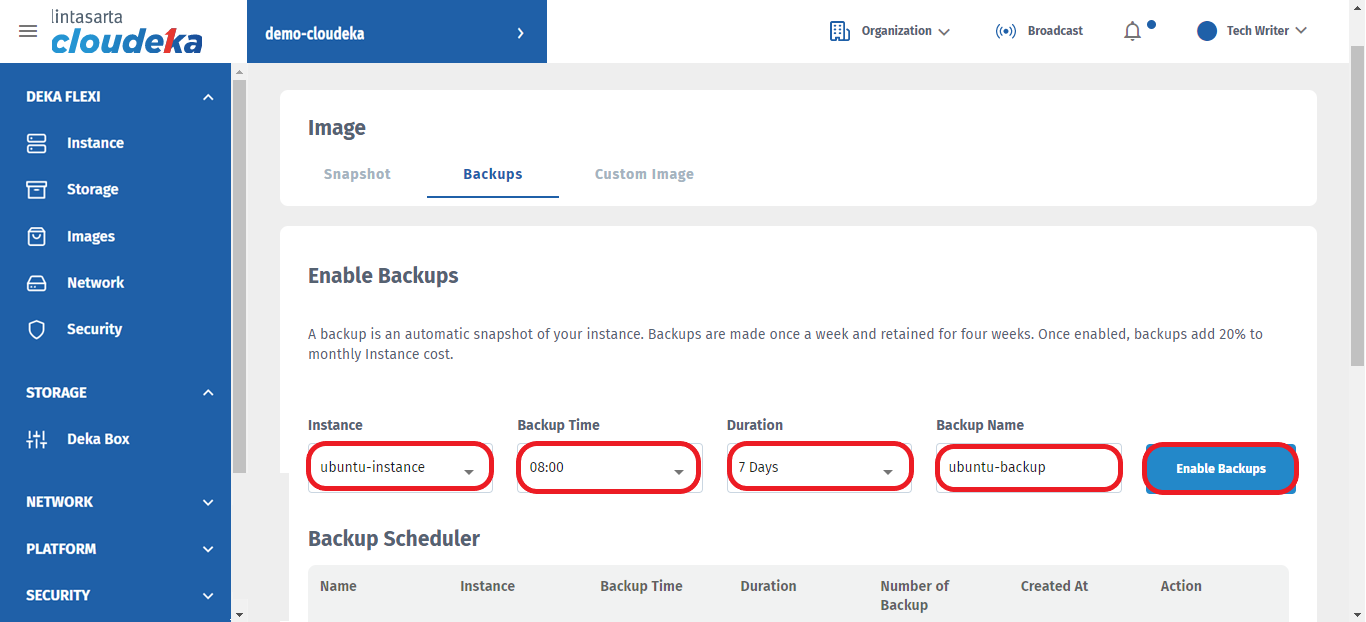Viewport: 1366px width, 622px height.
Task: Click the Broadcast signal icon
Action: (x=1005, y=31)
